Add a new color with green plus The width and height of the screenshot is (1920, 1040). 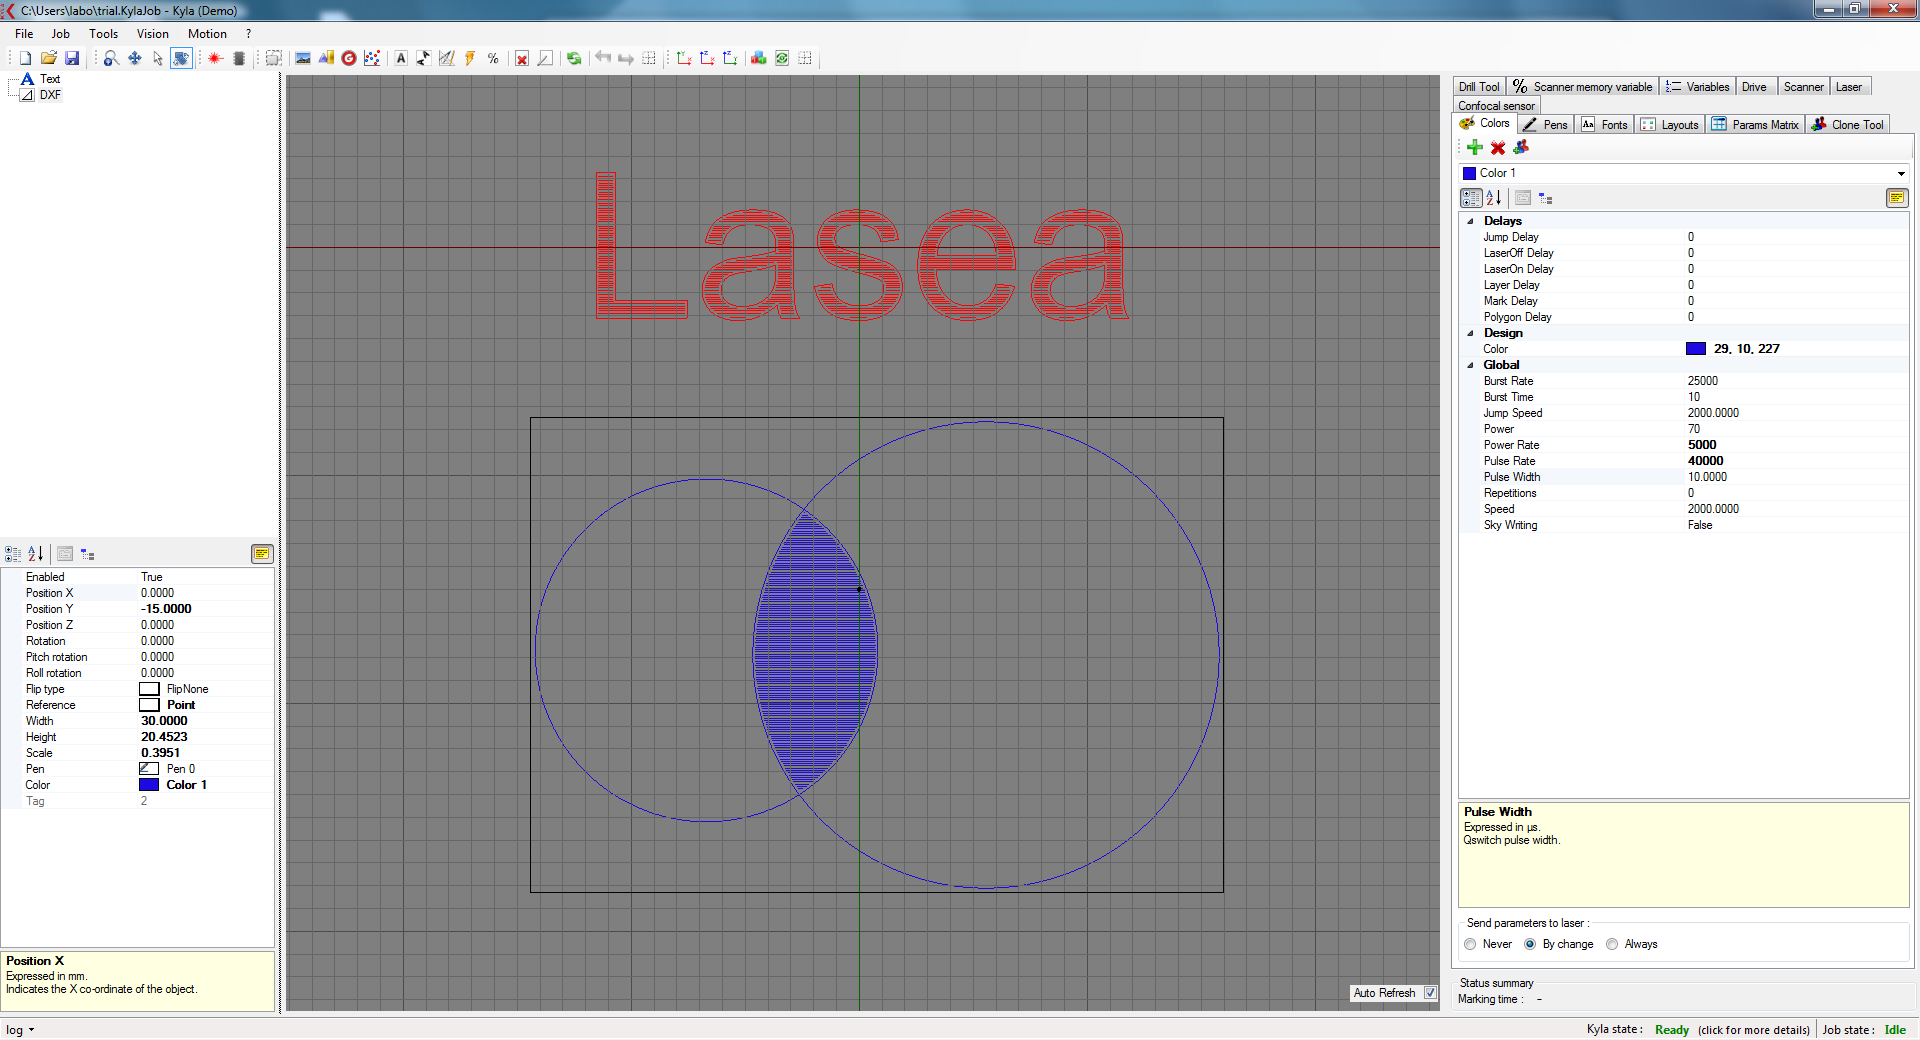[1475, 147]
